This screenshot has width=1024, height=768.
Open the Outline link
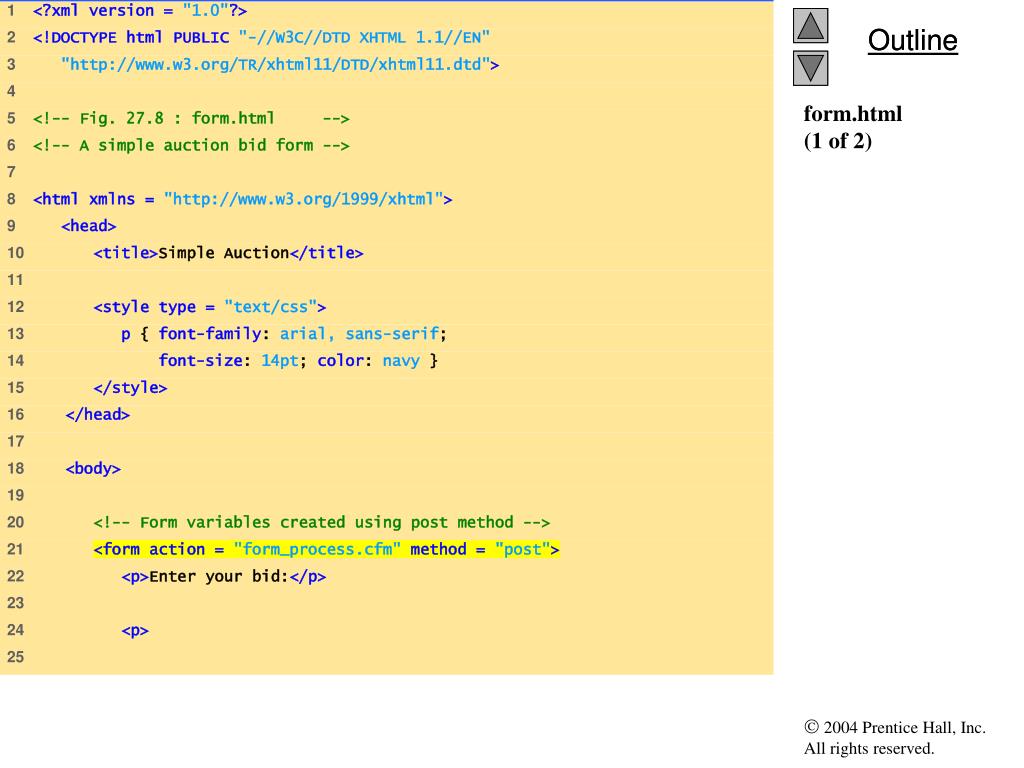912,40
